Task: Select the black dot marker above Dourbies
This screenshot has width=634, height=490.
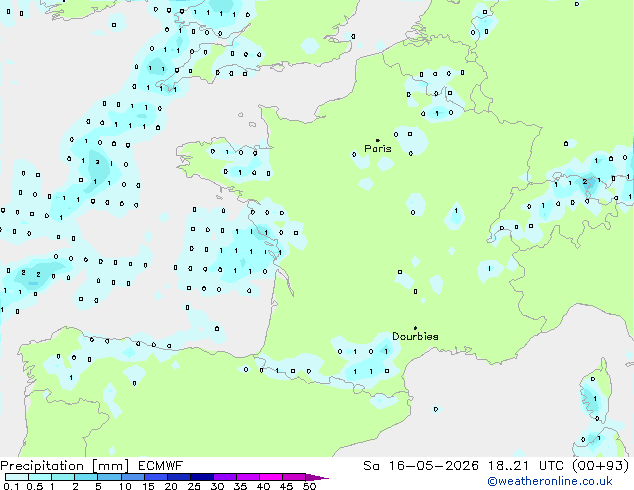Action: 415,328
